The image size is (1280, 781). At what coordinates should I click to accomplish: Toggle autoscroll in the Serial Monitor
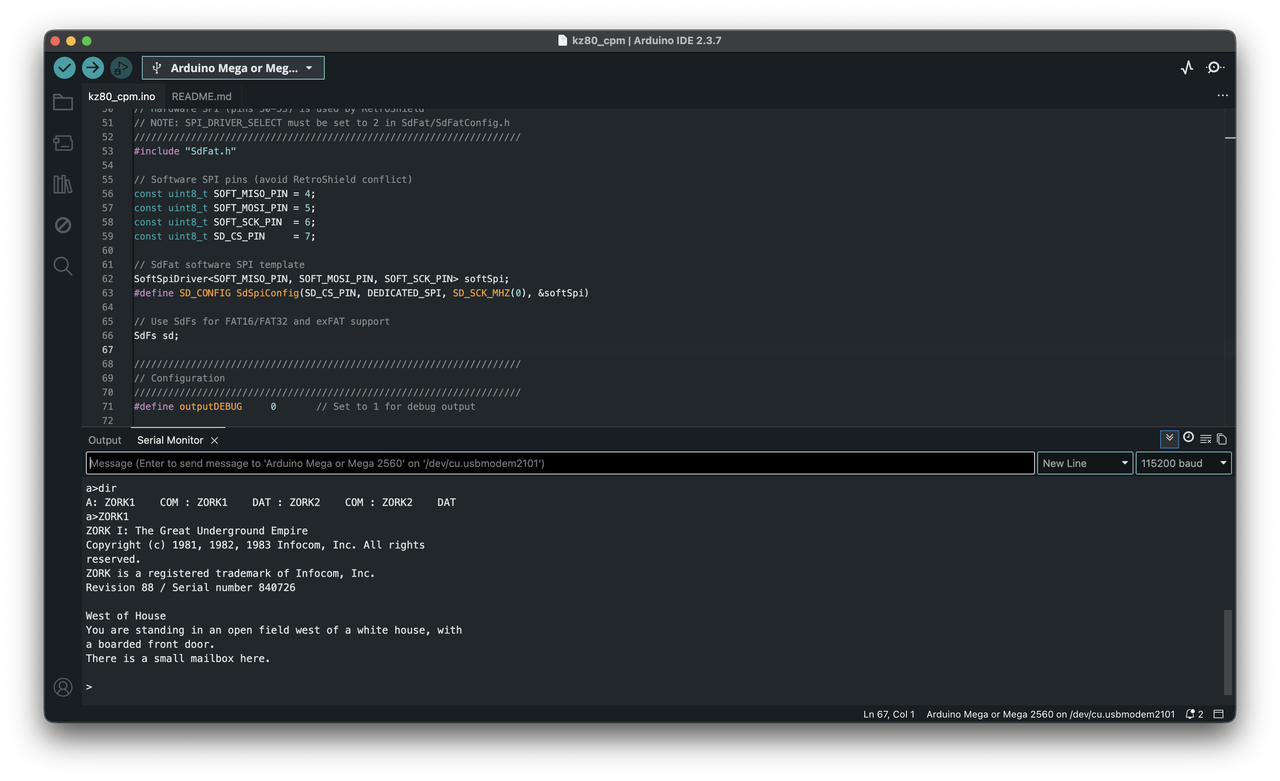(x=1169, y=438)
